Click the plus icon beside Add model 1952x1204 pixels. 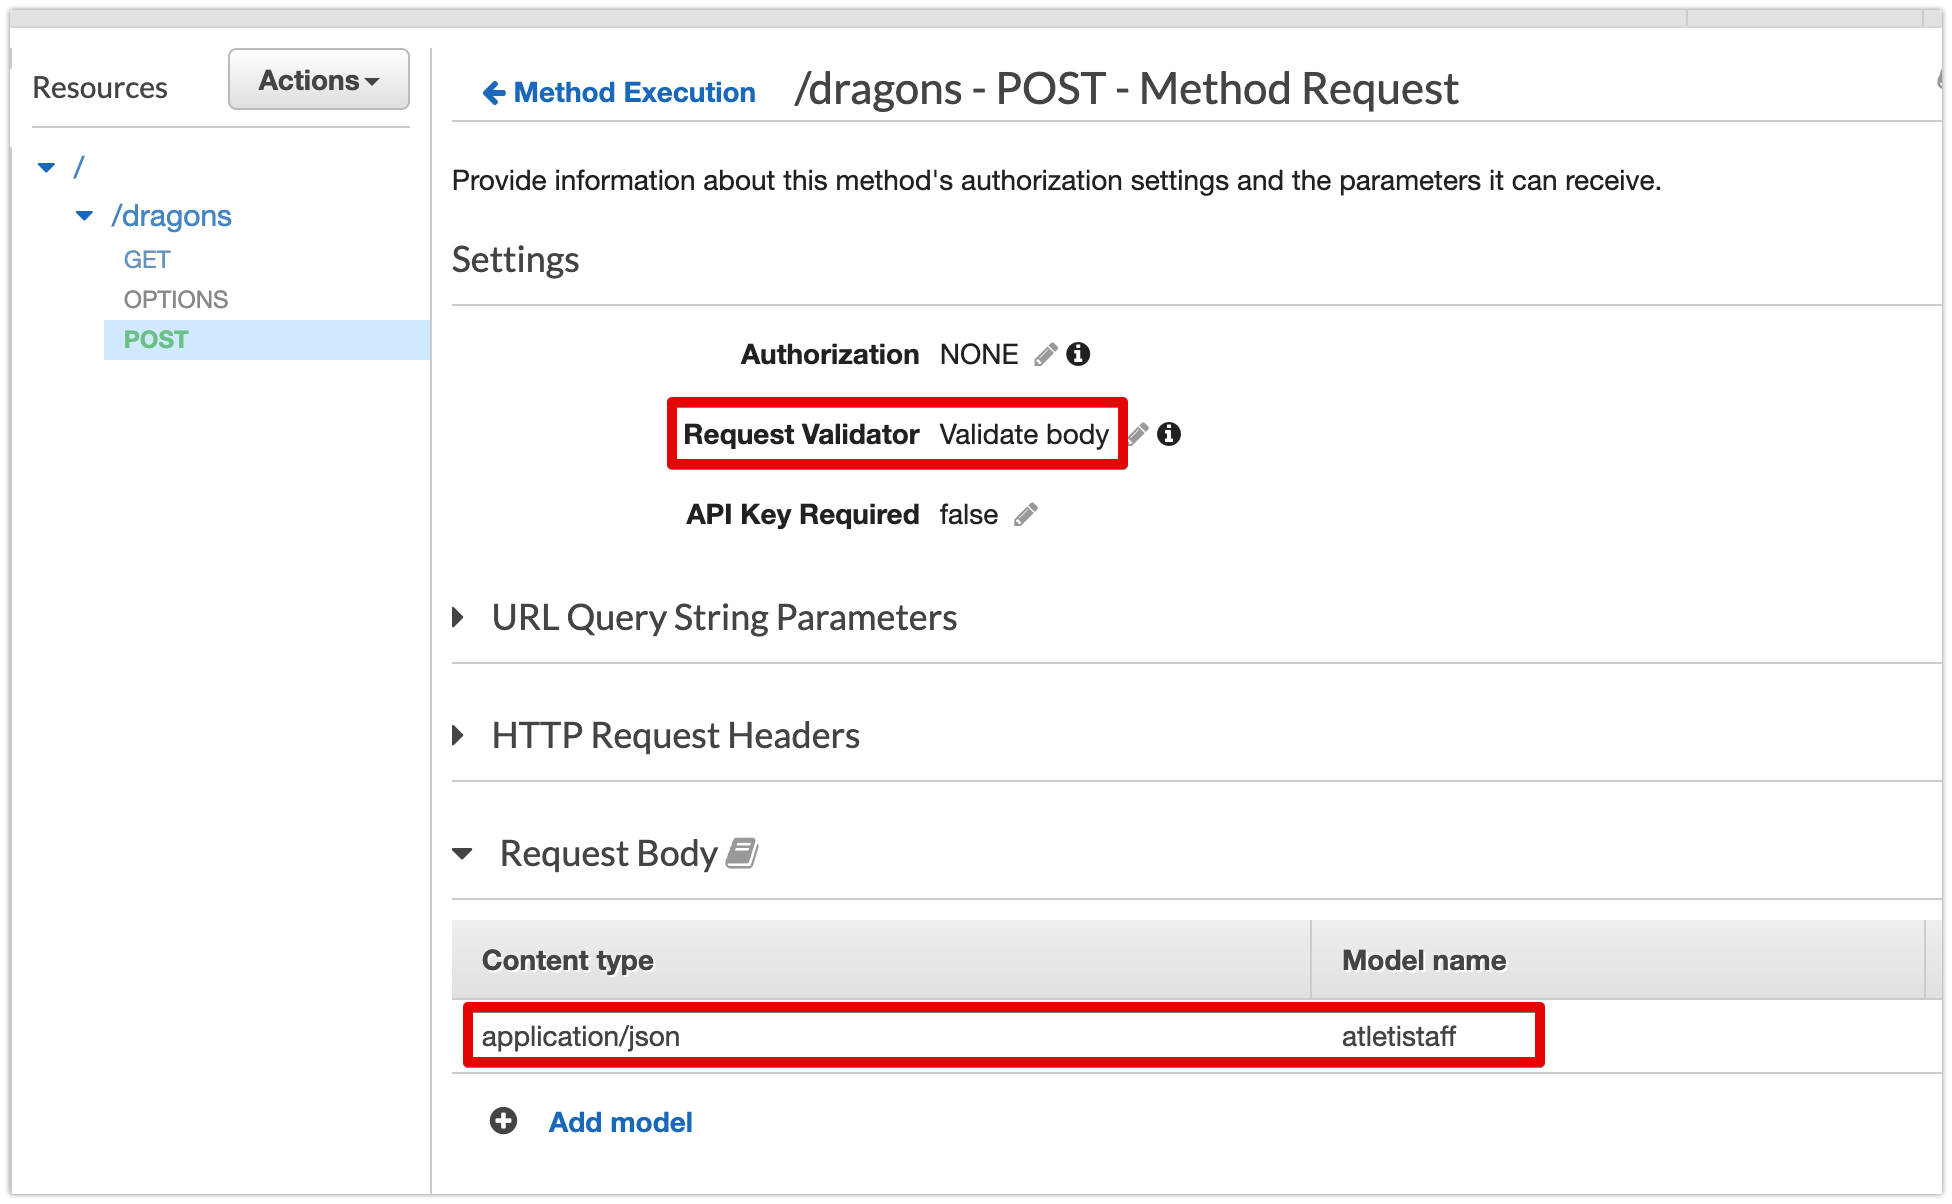click(x=503, y=1121)
